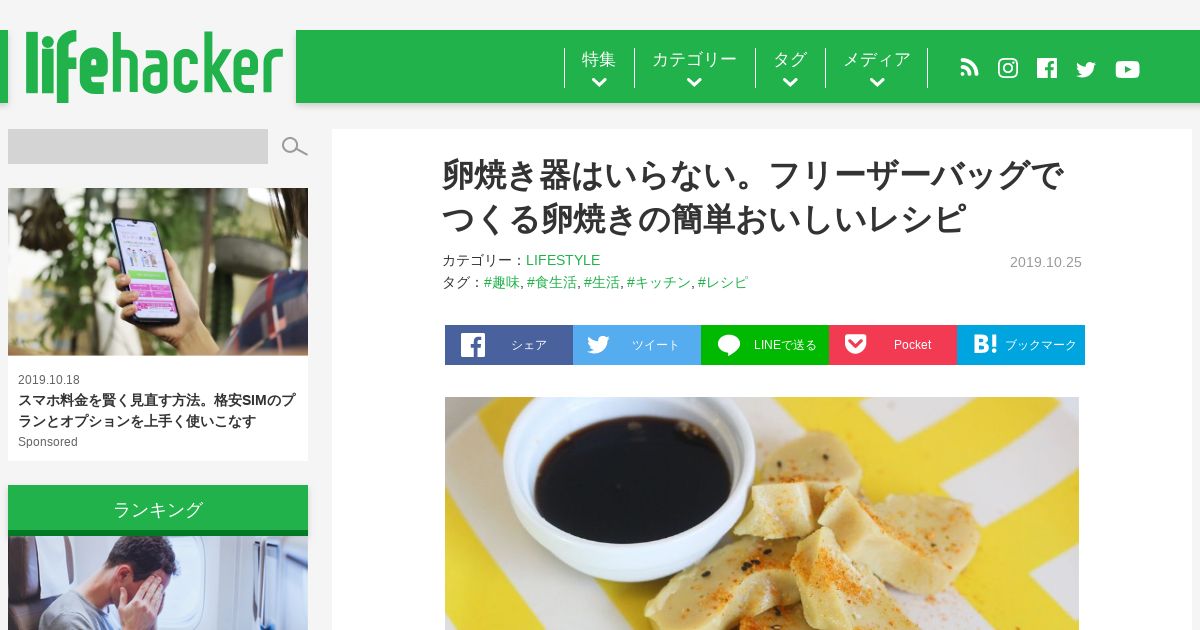Open the Twitter icon in header
Viewport: 1200px width, 630px height.
pos(1086,69)
